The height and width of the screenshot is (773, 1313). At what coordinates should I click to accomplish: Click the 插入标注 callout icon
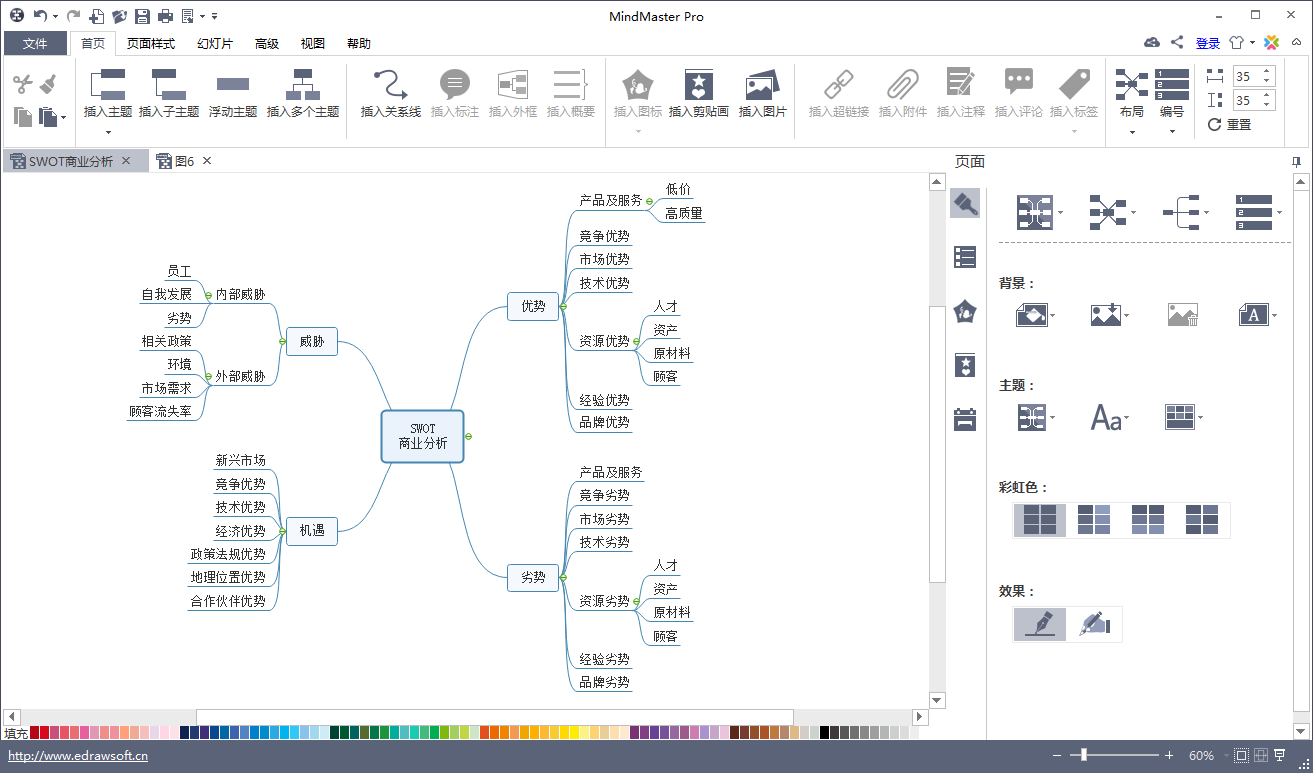coord(455,84)
